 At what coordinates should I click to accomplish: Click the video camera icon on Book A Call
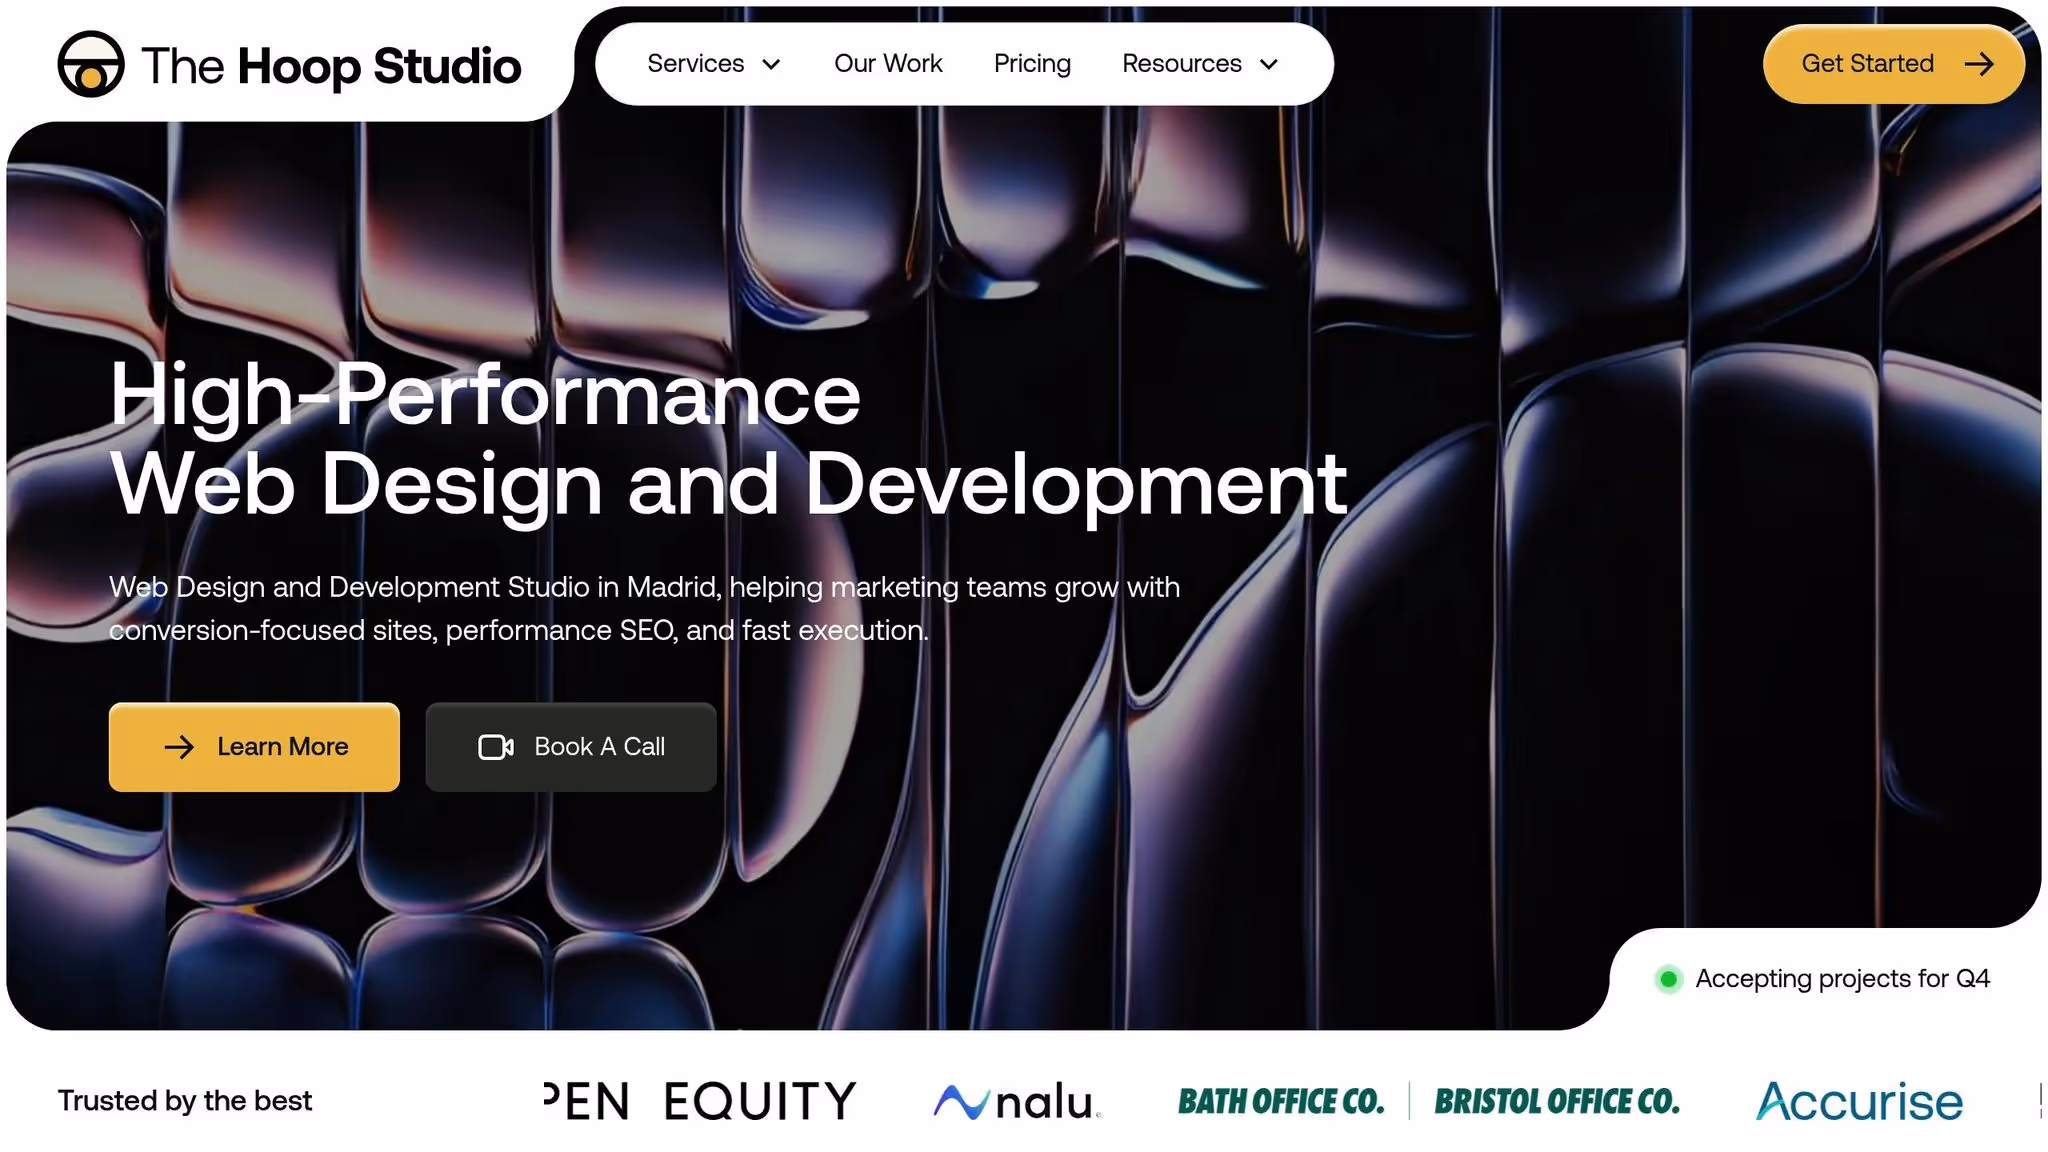[496, 747]
